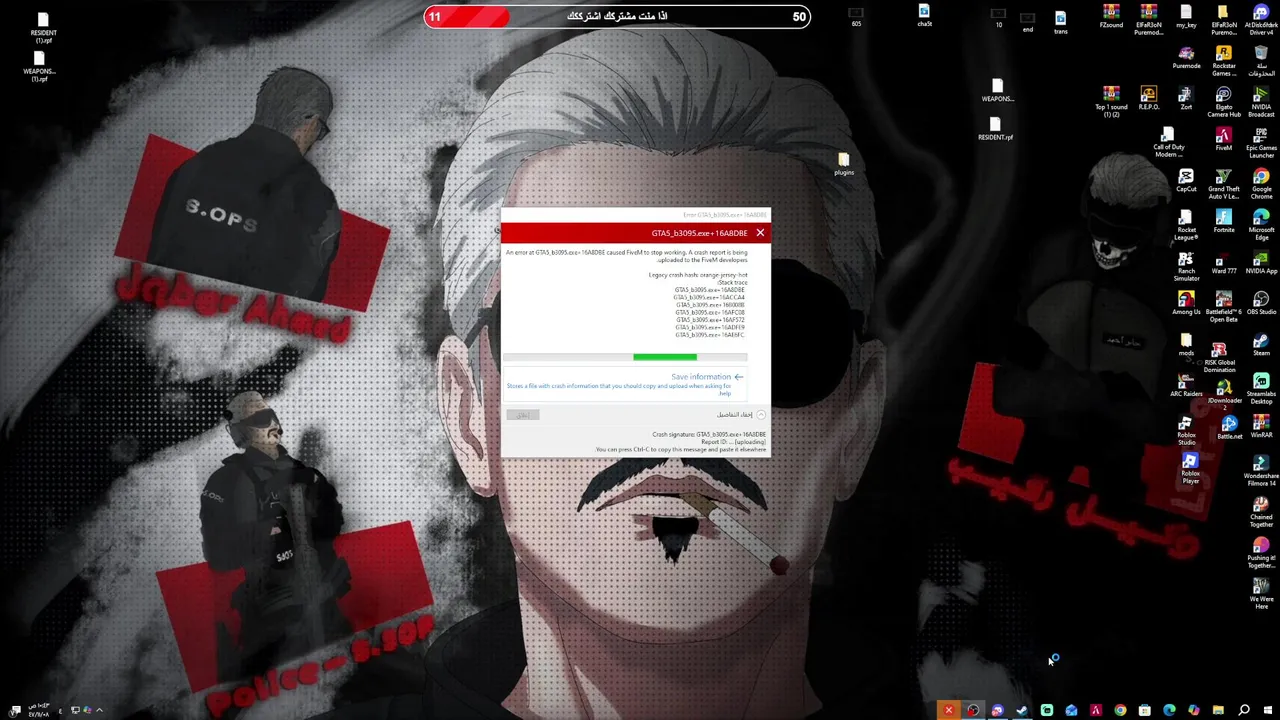Open Windows Start button on taskbar

click(x=1268, y=710)
